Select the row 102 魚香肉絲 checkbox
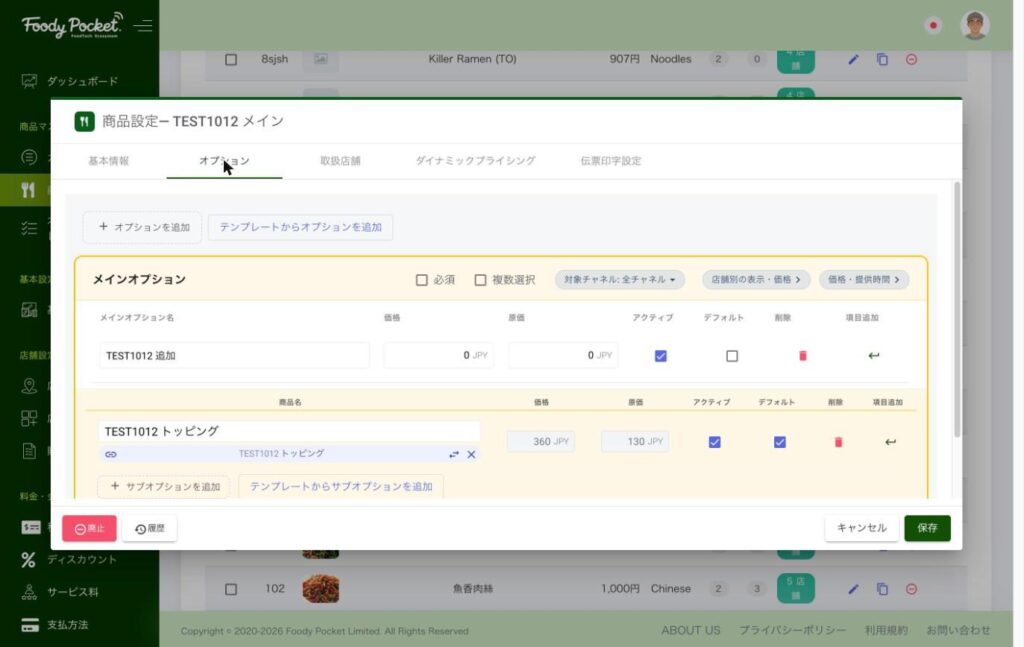The height and width of the screenshot is (647, 1024). pyautogui.click(x=231, y=589)
